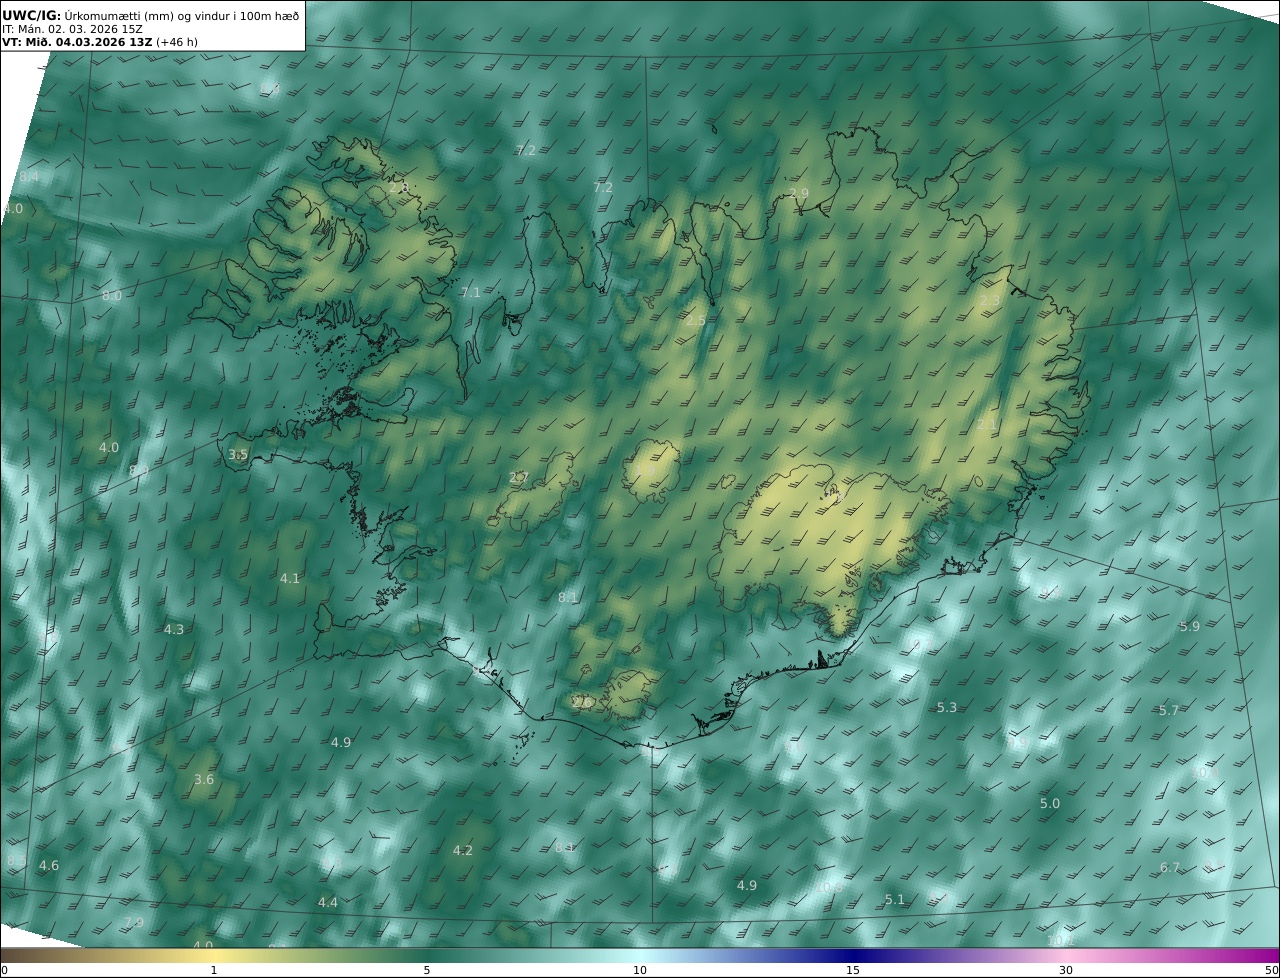The height and width of the screenshot is (978, 1280).
Task: Click the 2.9 value label on the map
Action: coord(798,193)
